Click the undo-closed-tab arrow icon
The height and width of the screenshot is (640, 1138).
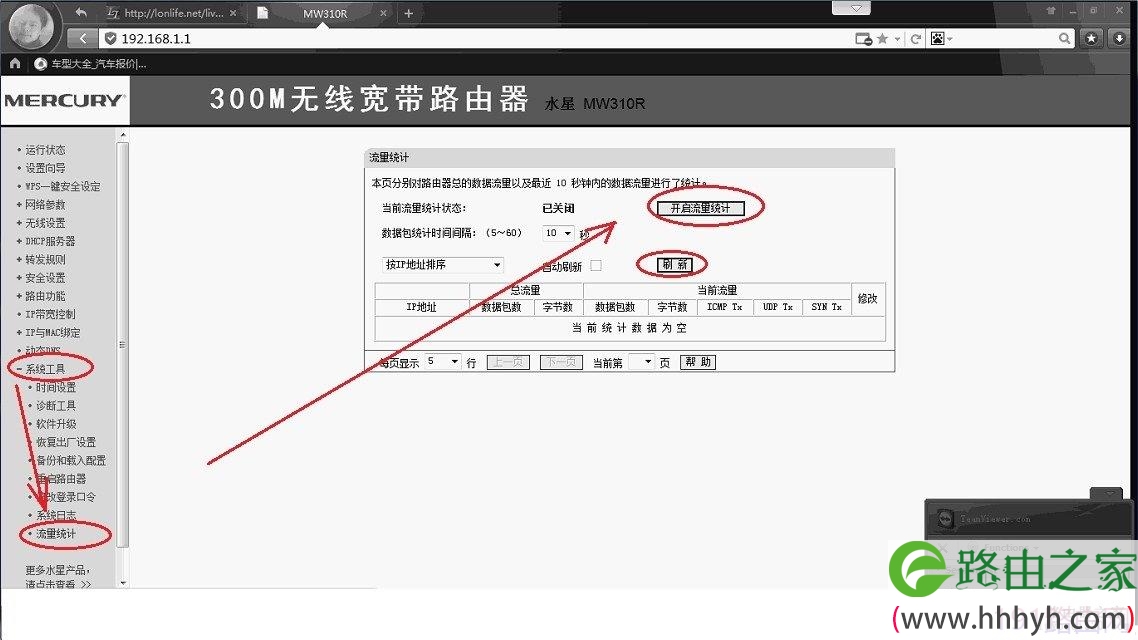(81, 12)
